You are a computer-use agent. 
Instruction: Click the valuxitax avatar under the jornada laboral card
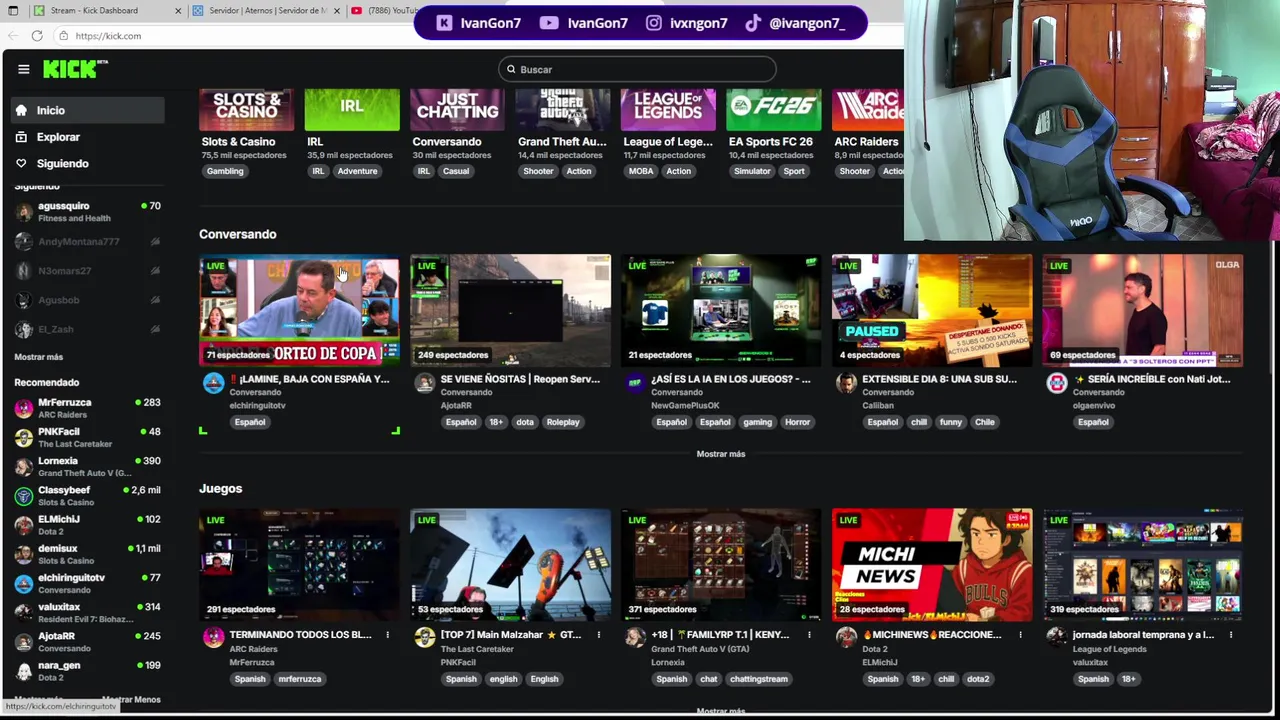click(x=1057, y=638)
